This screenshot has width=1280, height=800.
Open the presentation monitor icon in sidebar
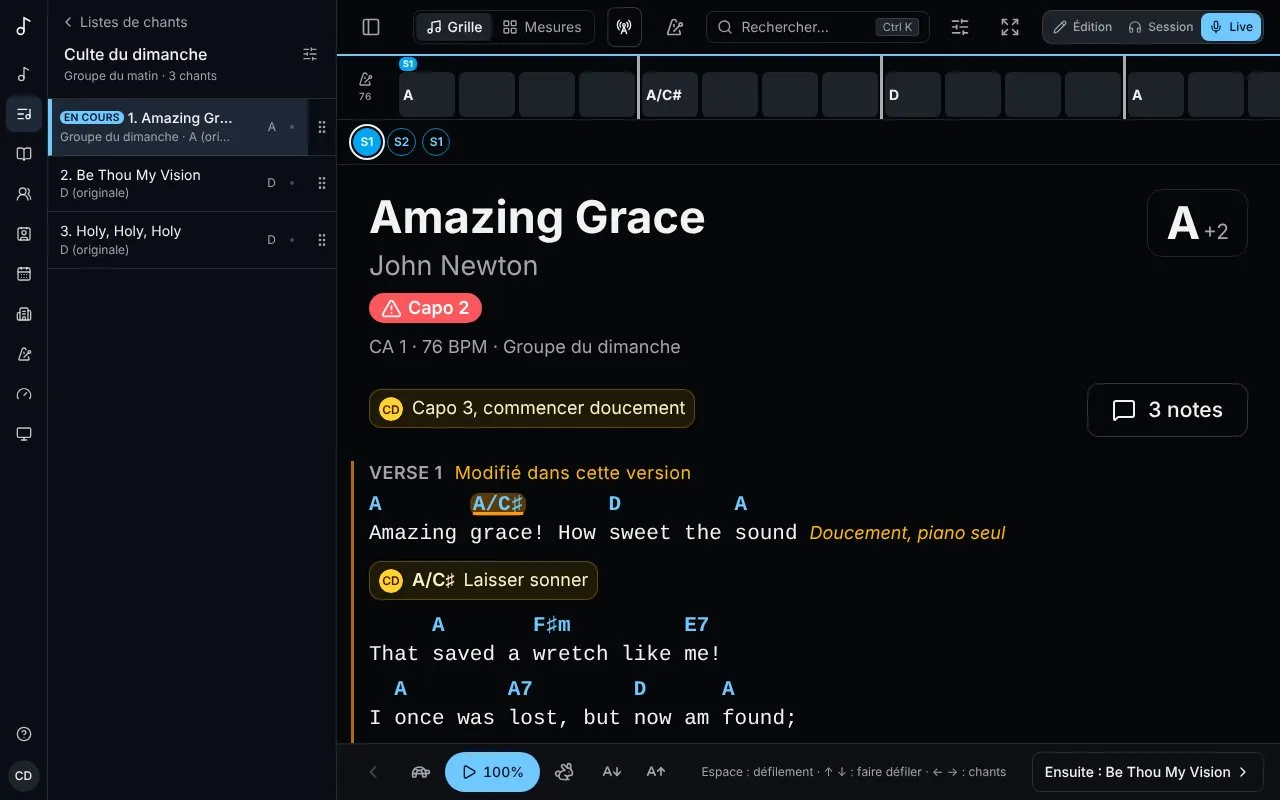click(x=24, y=434)
